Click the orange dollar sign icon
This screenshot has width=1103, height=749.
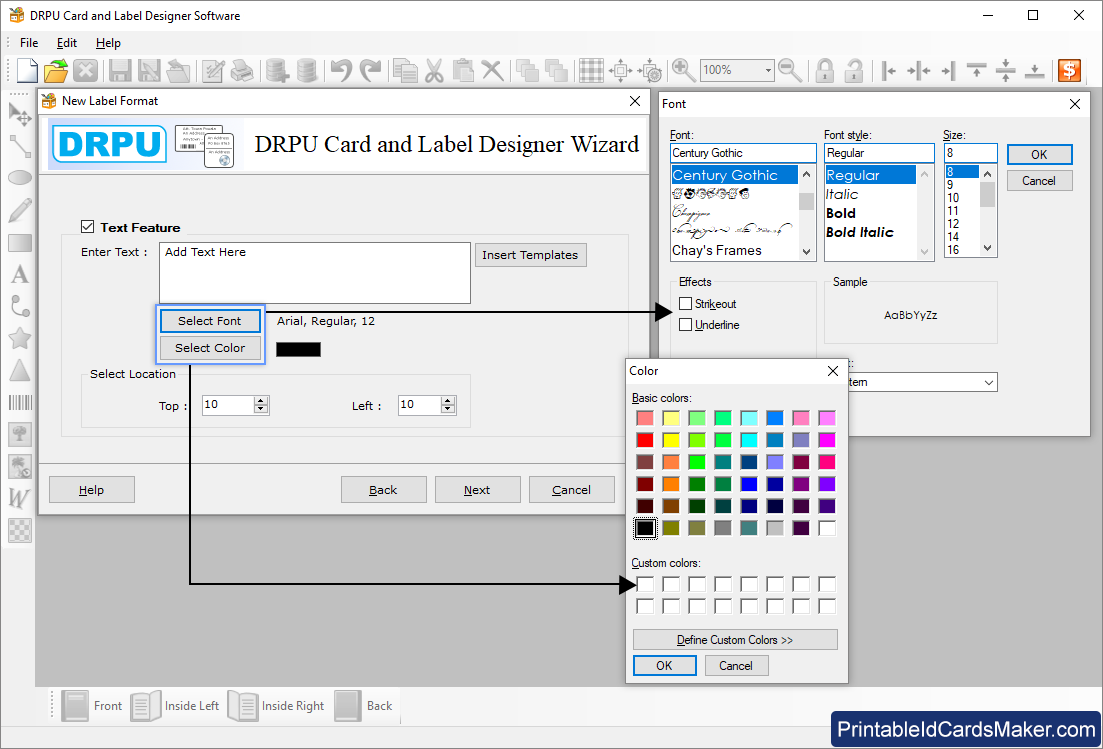coord(1069,70)
